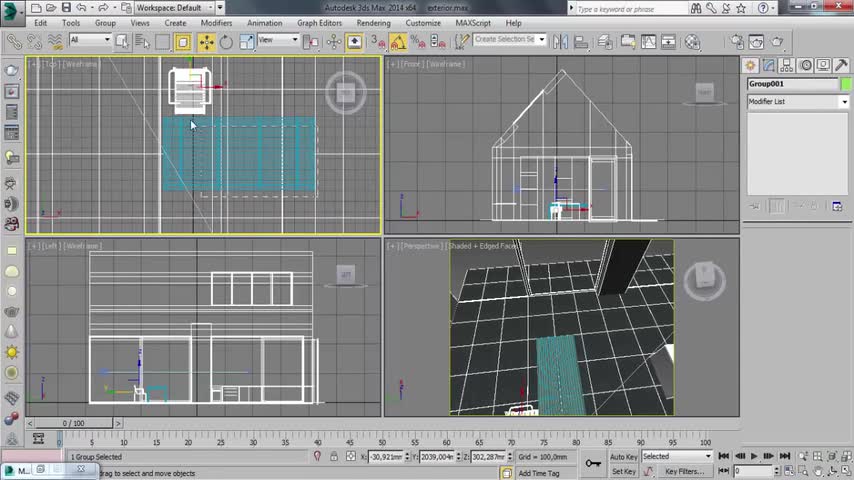Image resolution: width=854 pixels, height=480 pixels.
Task: Select the Select and Move tool
Action: click(x=205, y=42)
